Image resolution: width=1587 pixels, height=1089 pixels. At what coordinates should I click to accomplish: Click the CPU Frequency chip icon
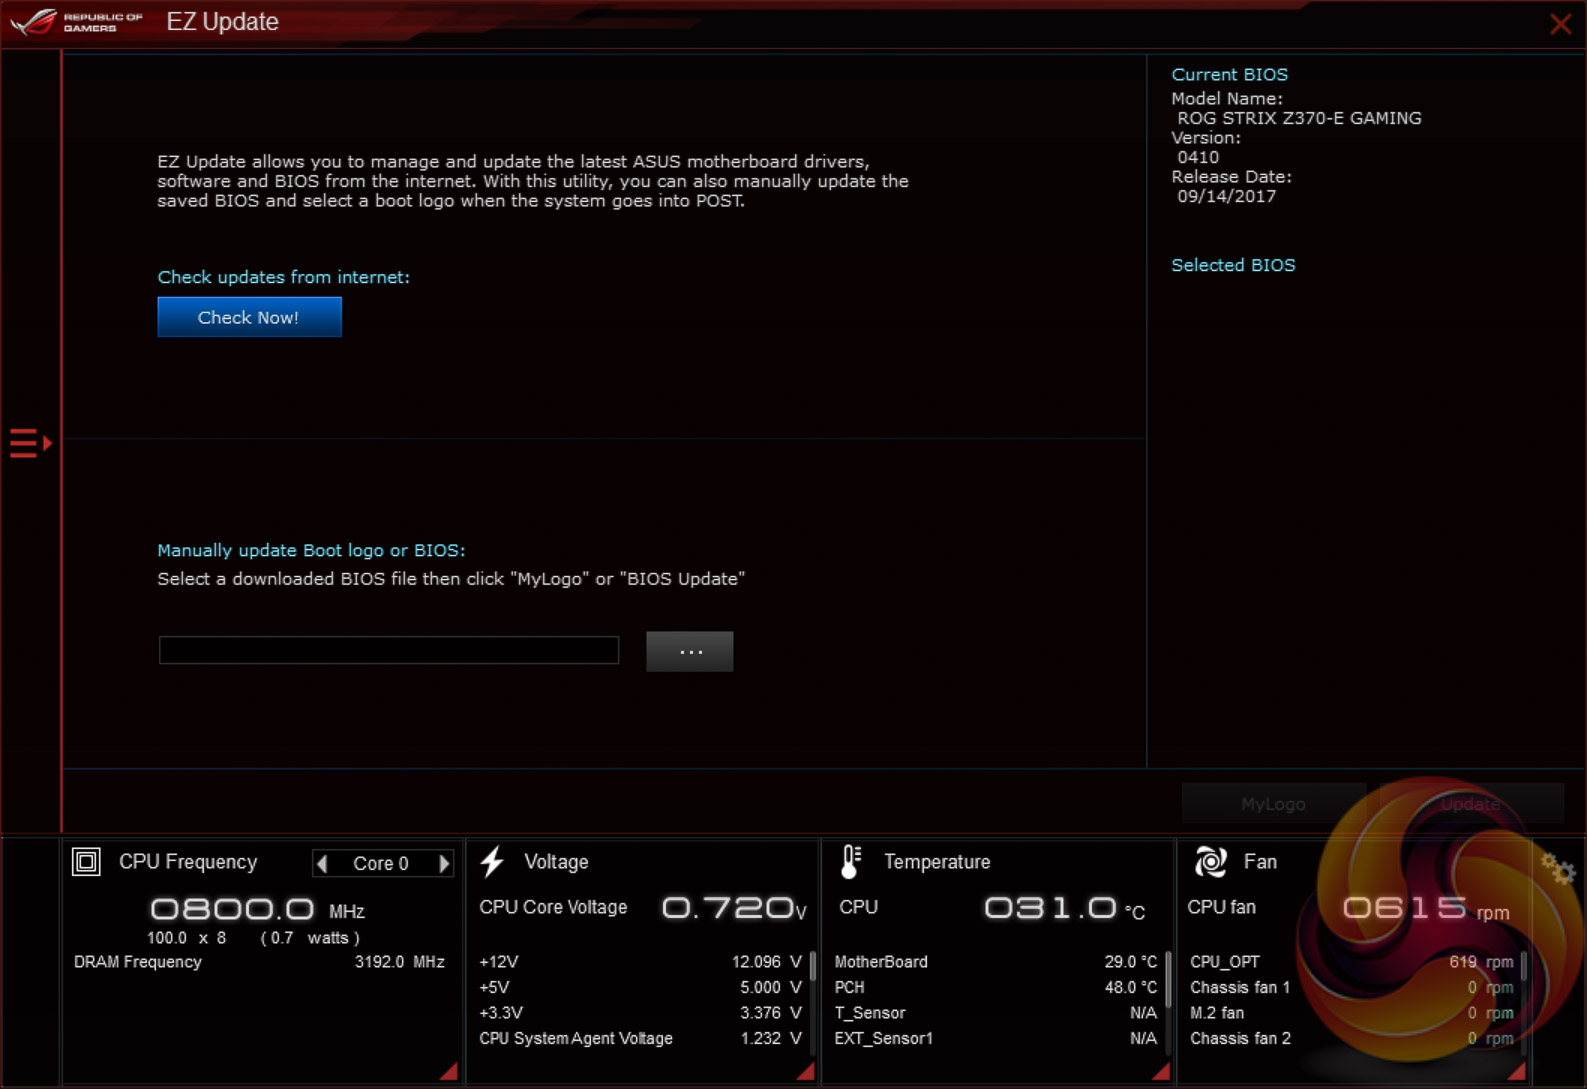86,861
